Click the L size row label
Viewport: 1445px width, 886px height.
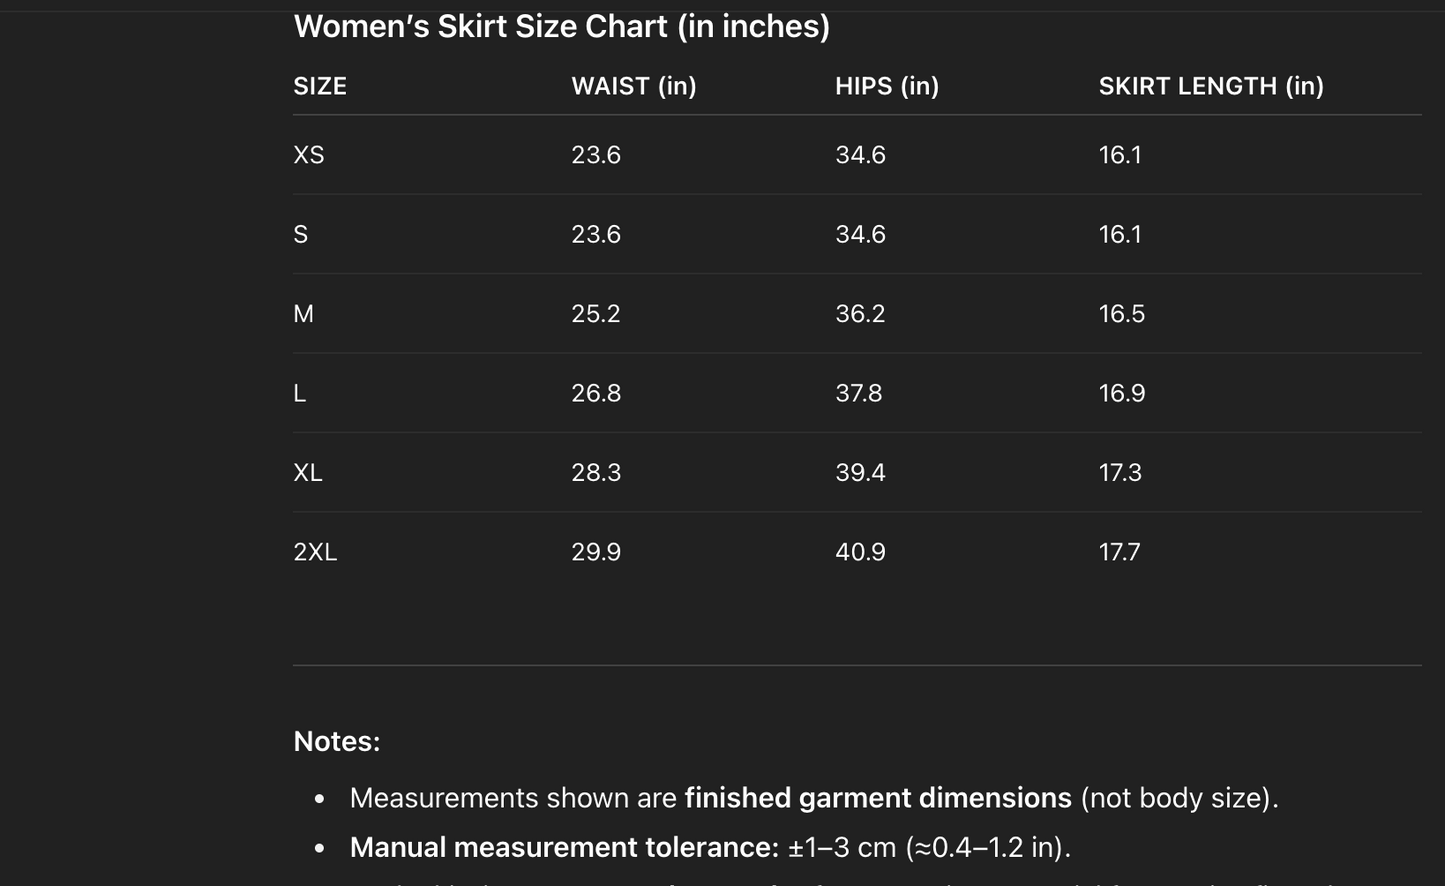tap(300, 394)
